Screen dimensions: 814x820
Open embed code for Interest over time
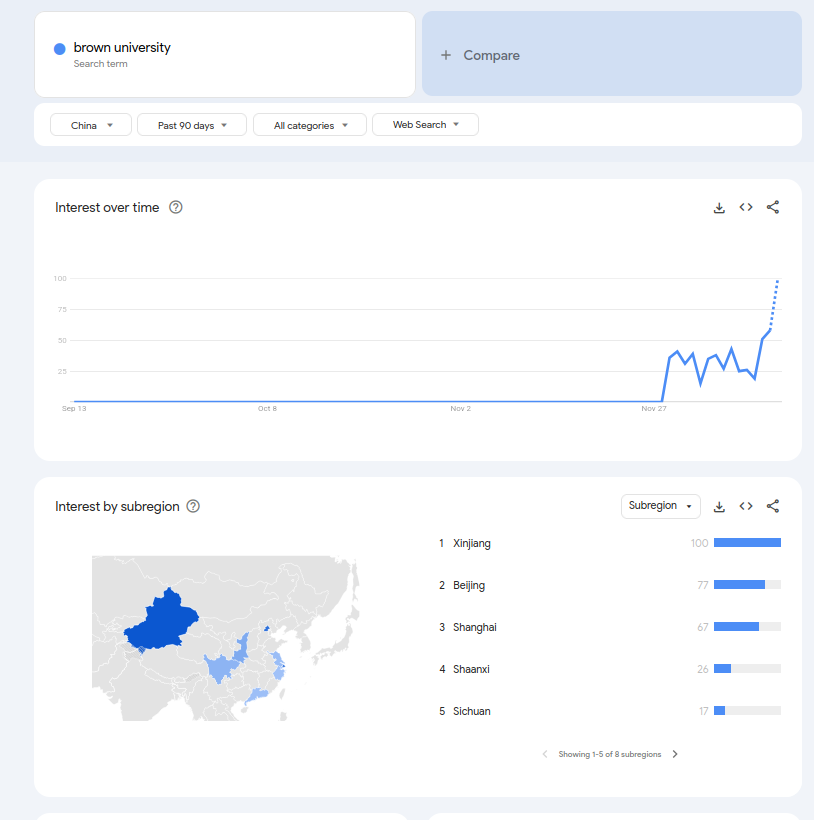coord(746,207)
